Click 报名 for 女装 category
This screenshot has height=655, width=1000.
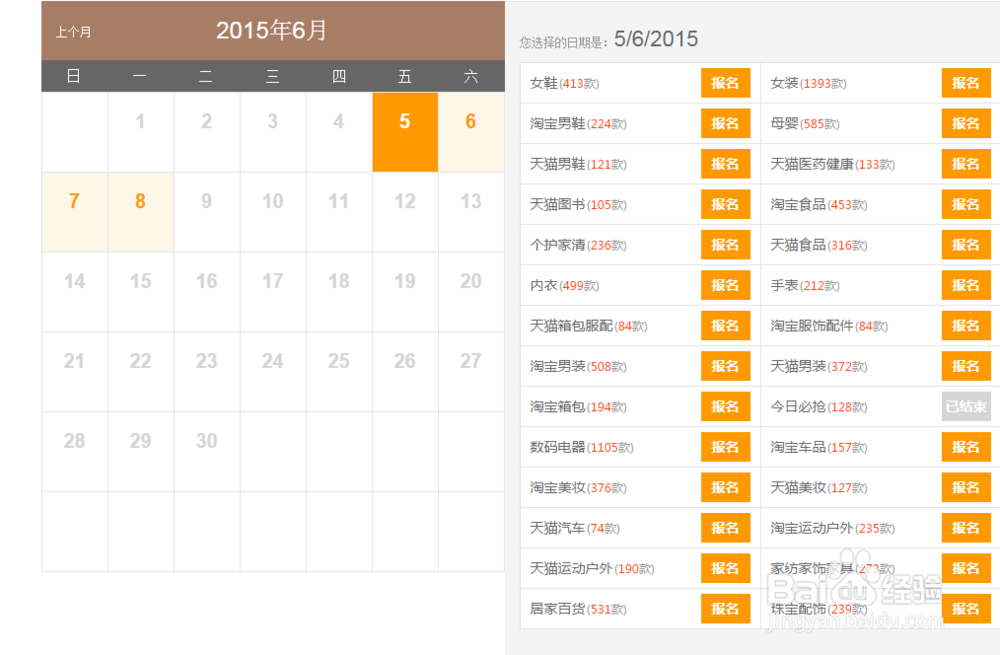(x=966, y=83)
